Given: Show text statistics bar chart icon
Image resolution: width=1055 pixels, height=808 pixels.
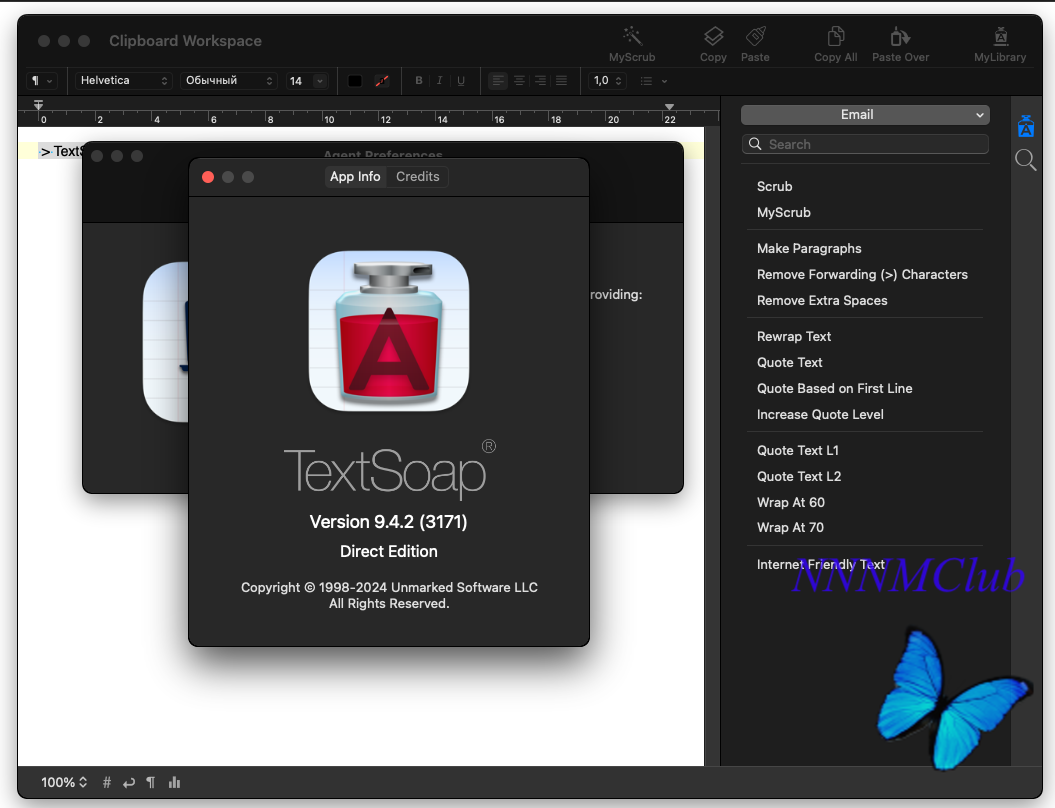Looking at the screenshot, I should 174,782.
